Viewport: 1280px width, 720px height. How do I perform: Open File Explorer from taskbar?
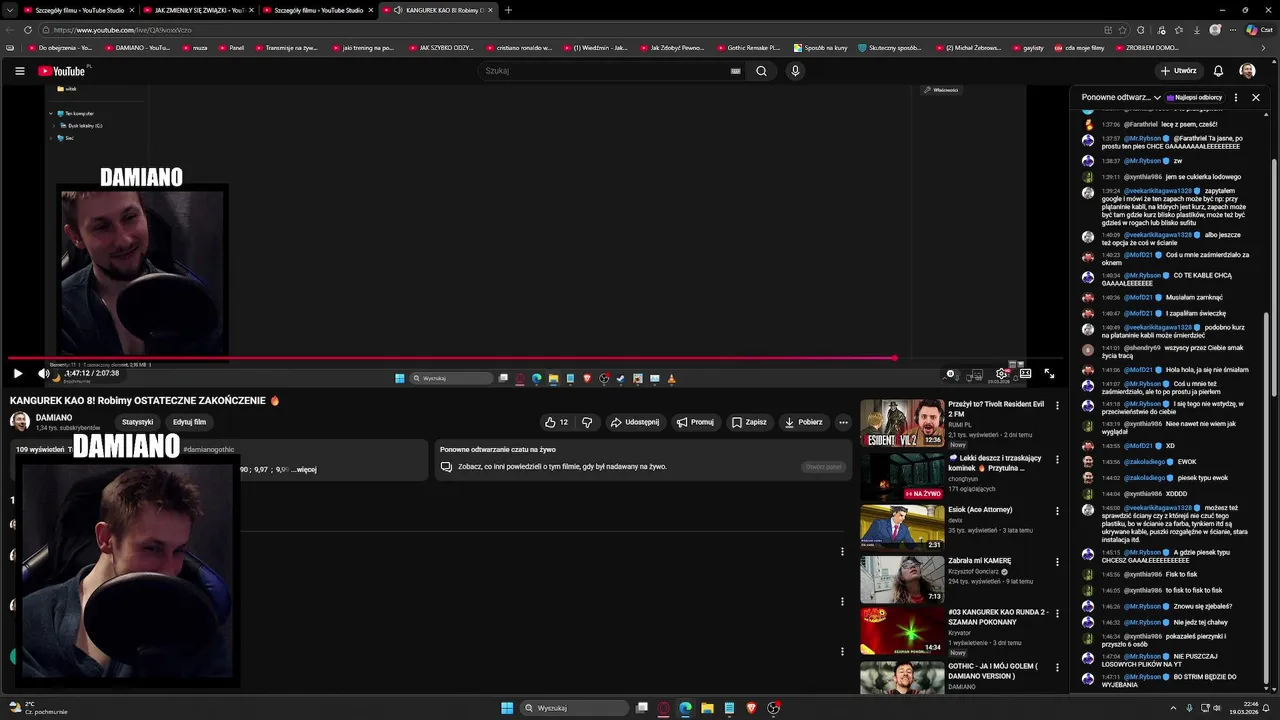[707, 708]
